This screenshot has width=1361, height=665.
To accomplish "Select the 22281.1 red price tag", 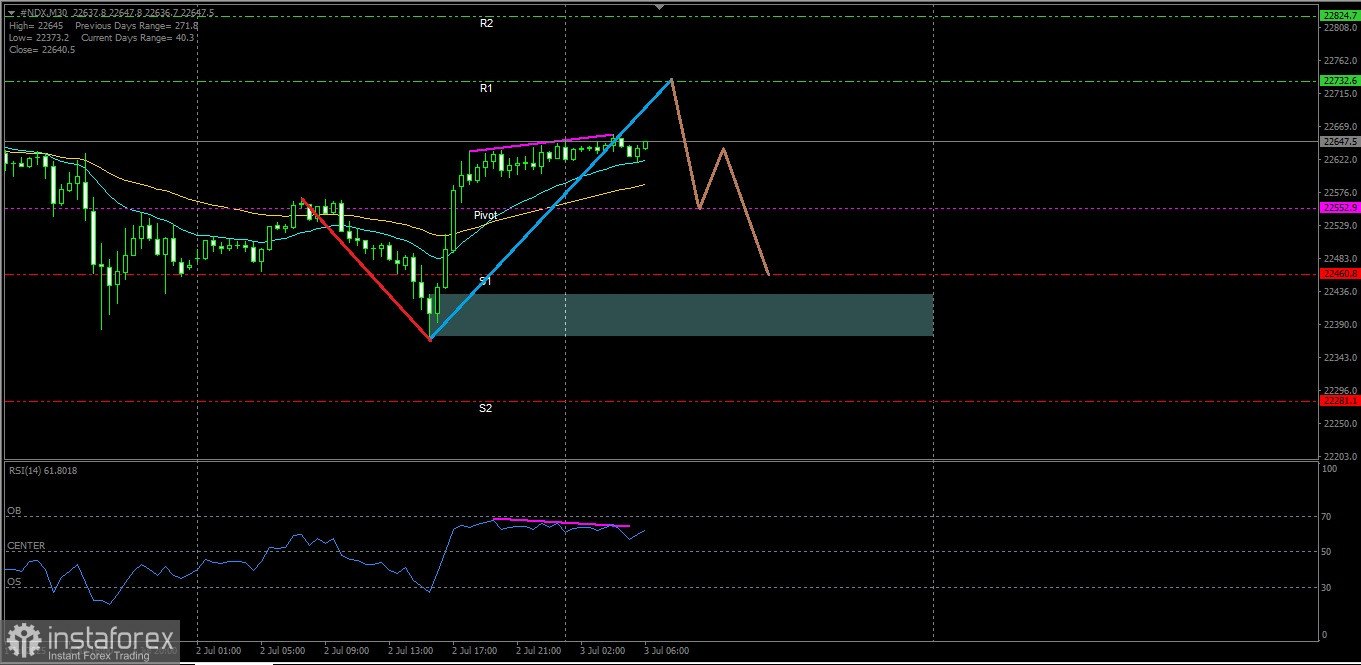I will click(1339, 400).
